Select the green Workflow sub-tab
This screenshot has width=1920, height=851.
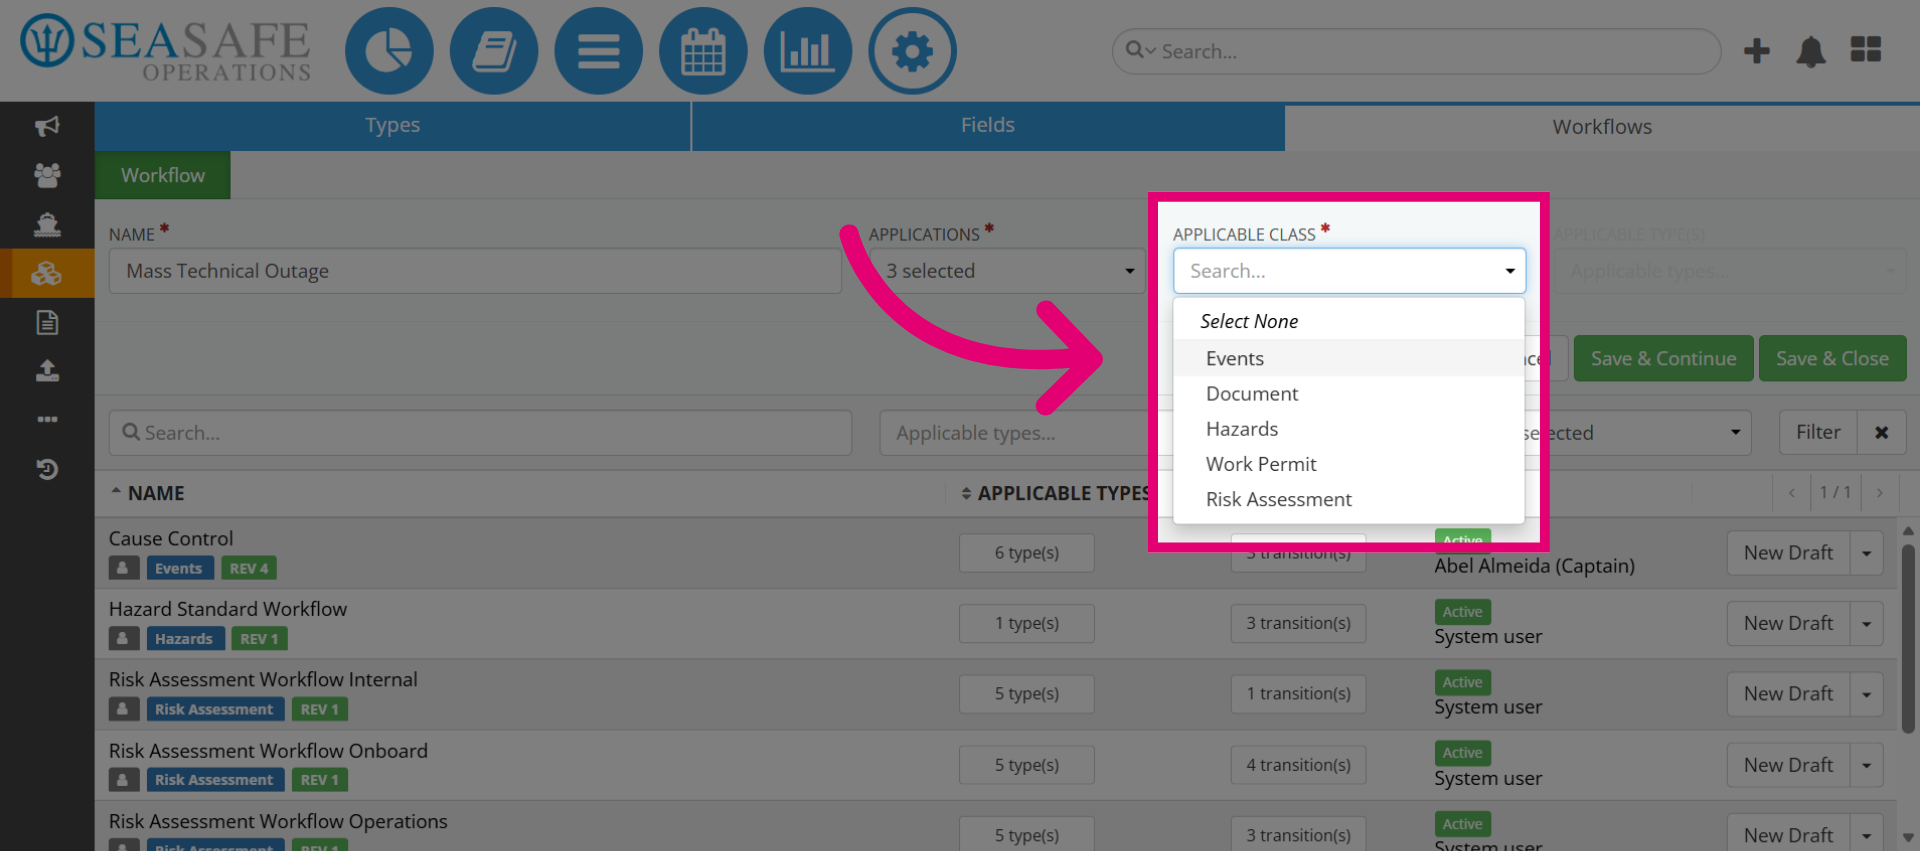tap(163, 175)
